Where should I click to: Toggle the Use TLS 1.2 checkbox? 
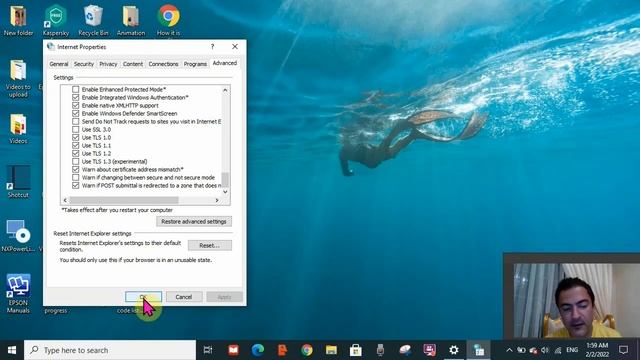76,153
